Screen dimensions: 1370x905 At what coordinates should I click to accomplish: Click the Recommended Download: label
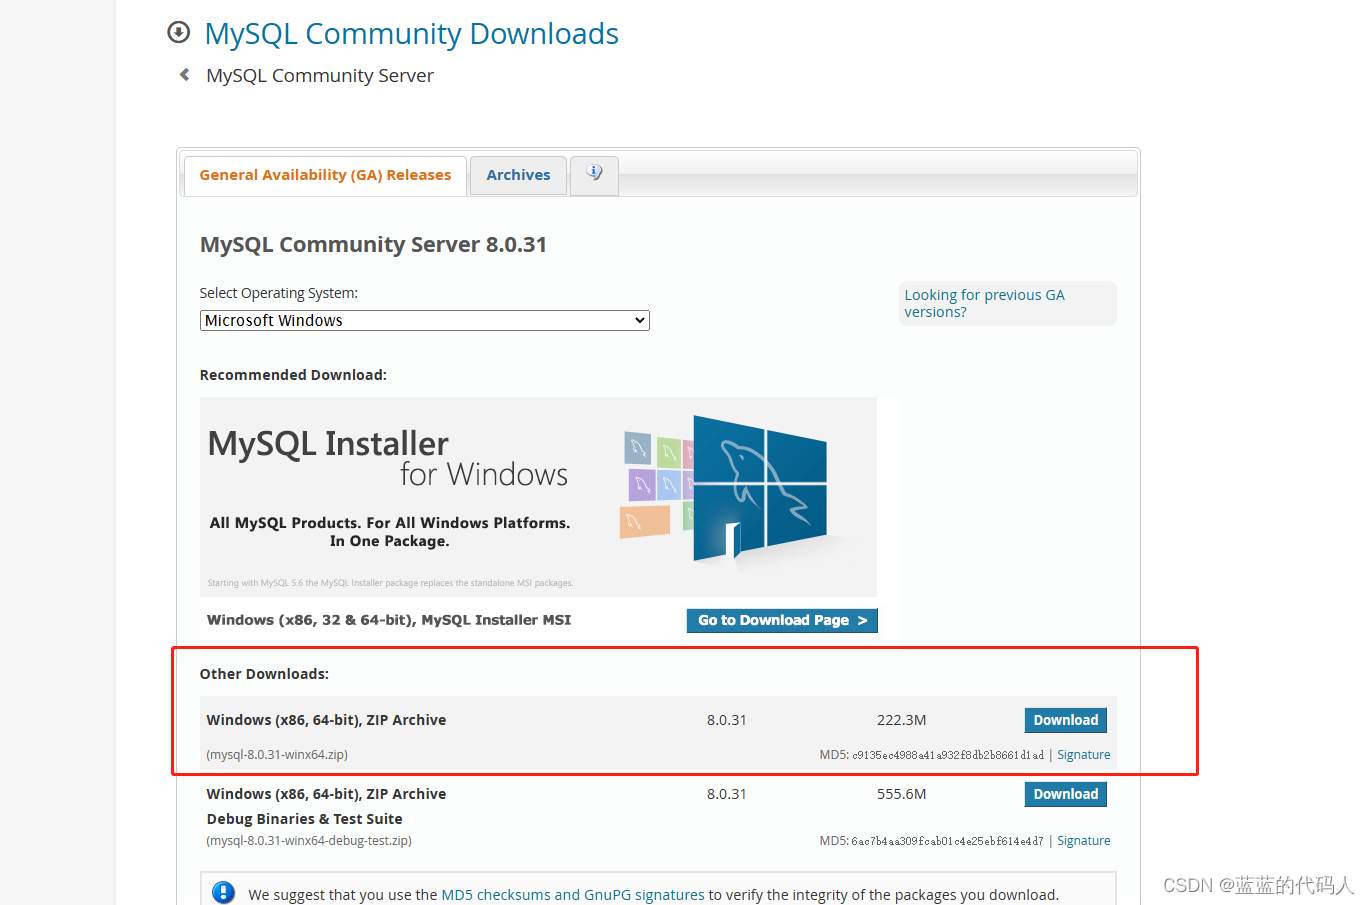[x=293, y=375]
